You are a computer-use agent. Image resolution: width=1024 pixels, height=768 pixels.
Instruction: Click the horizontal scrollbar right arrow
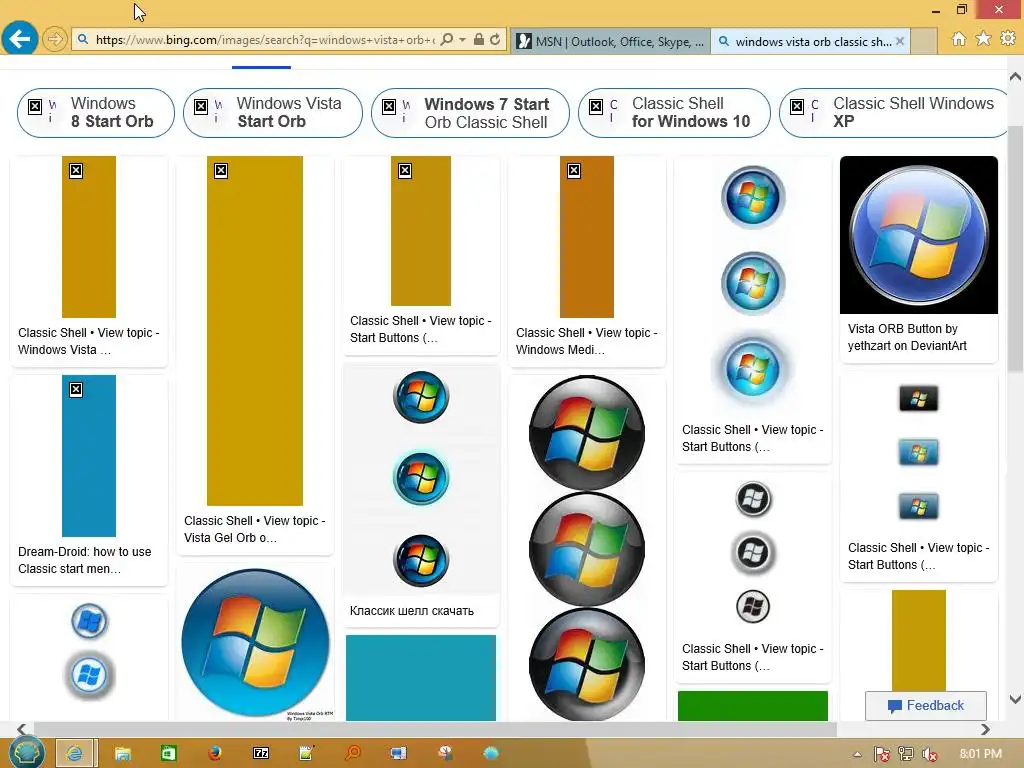point(985,729)
